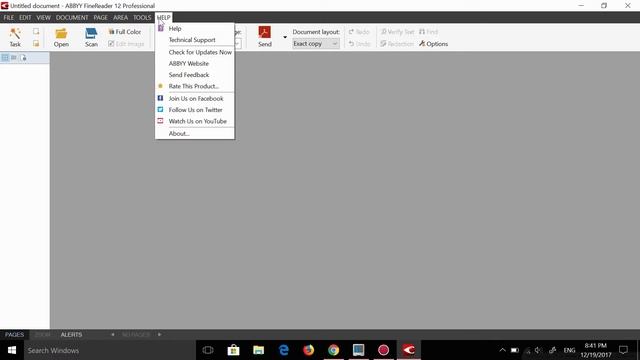Screen dimensions: 640x360
Task: Click the Undo button
Action: point(359,44)
